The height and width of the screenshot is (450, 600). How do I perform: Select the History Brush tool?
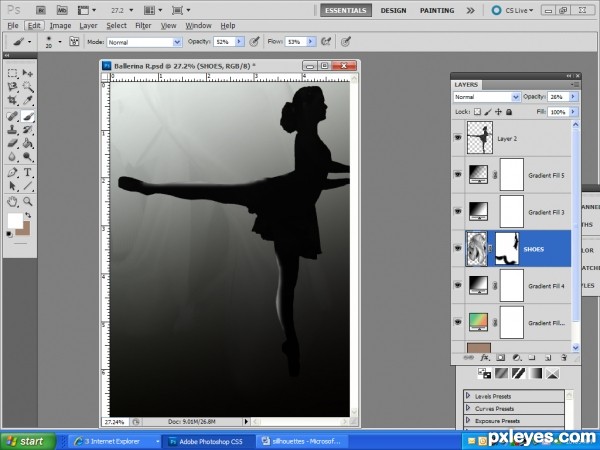pyautogui.click(x=28, y=129)
